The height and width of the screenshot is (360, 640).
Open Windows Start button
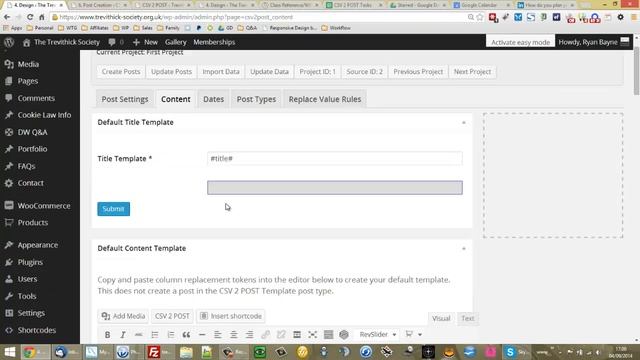(9, 352)
